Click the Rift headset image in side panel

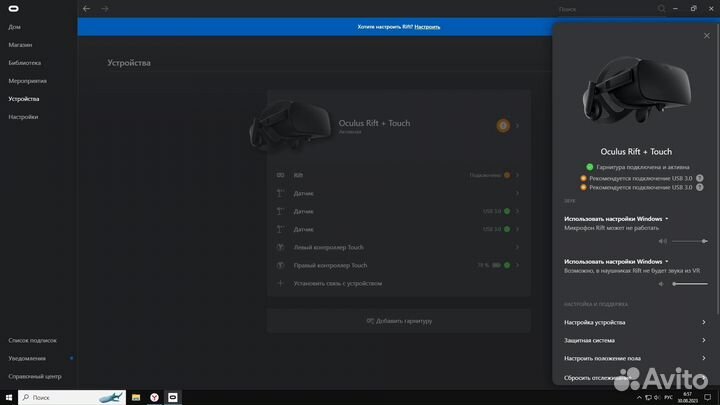pos(636,90)
